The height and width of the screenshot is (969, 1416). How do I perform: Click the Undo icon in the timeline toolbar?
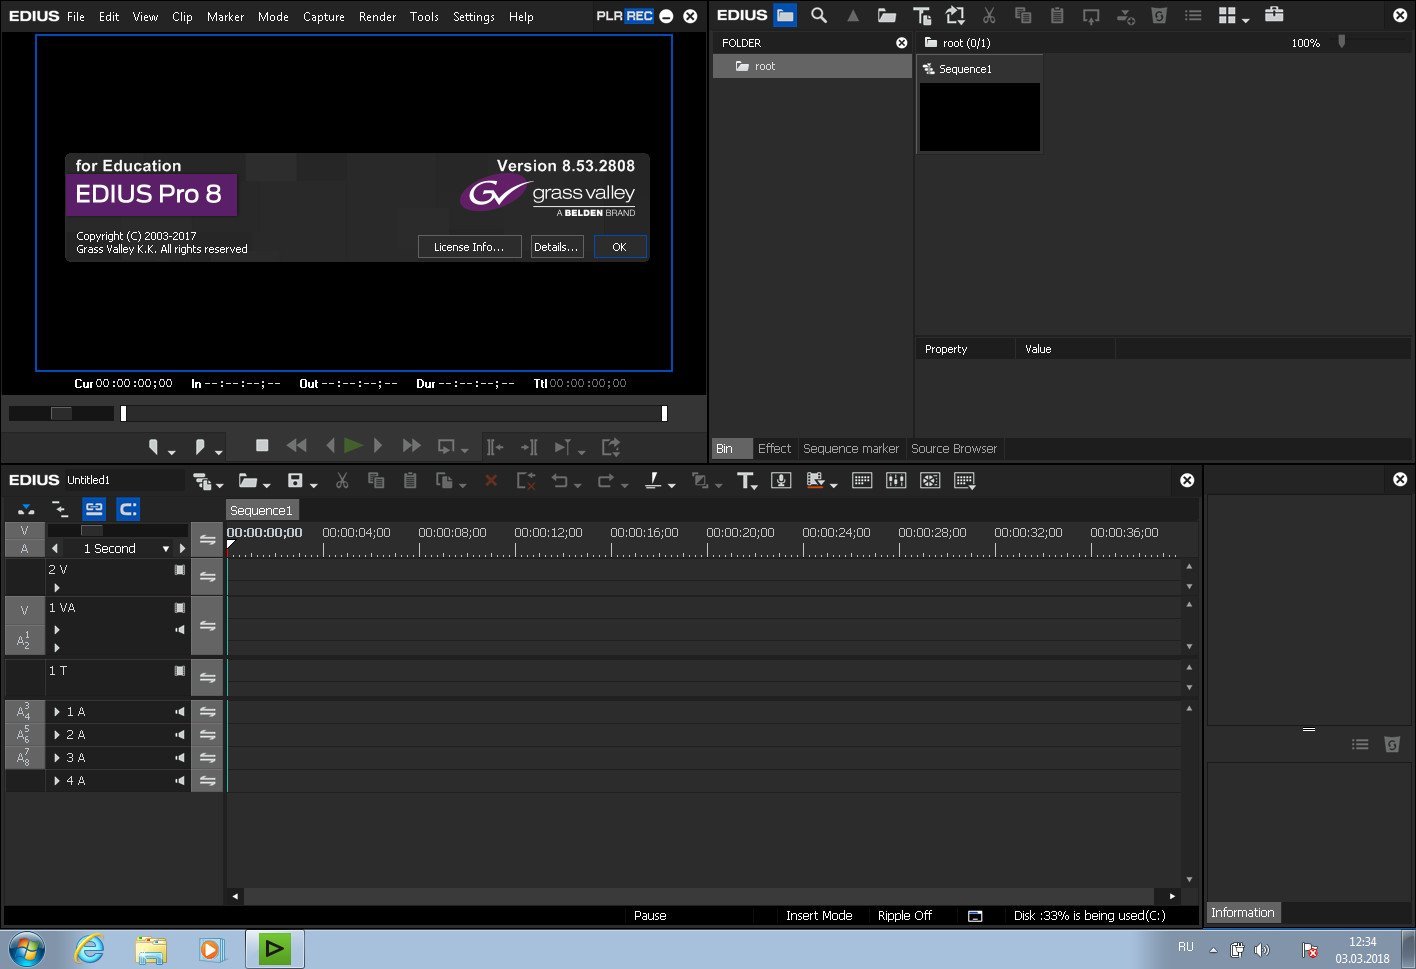point(560,481)
